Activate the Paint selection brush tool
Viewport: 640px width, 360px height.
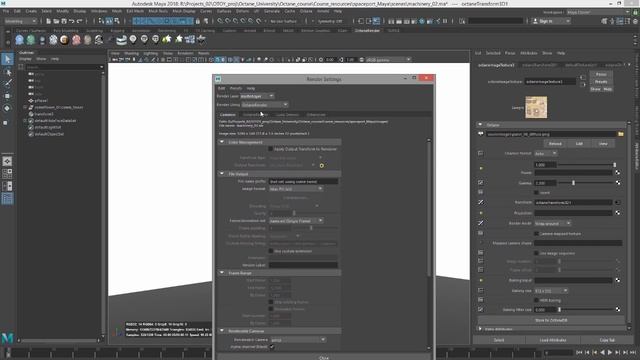click(7, 84)
